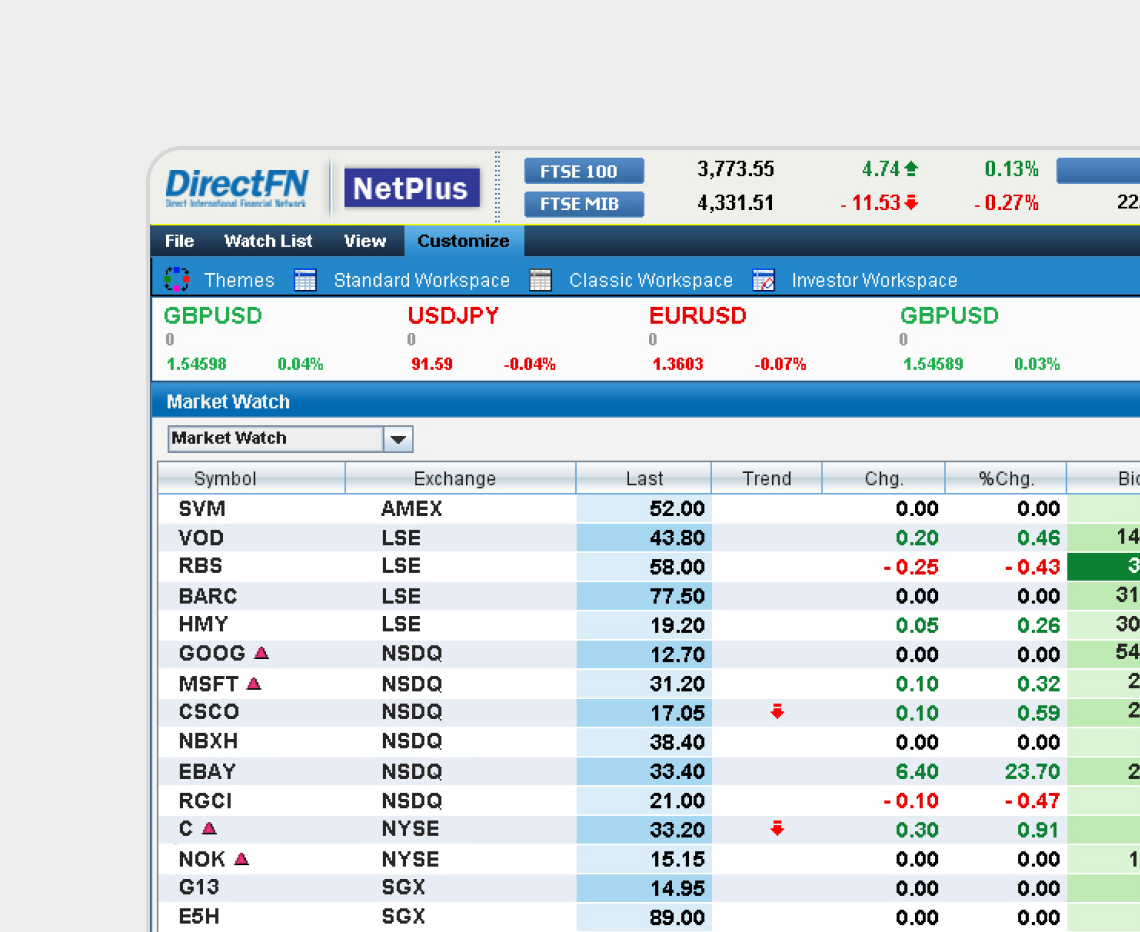Click the pink alert triangle beside MSFT
The width and height of the screenshot is (1140, 932).
coord(254,683)
